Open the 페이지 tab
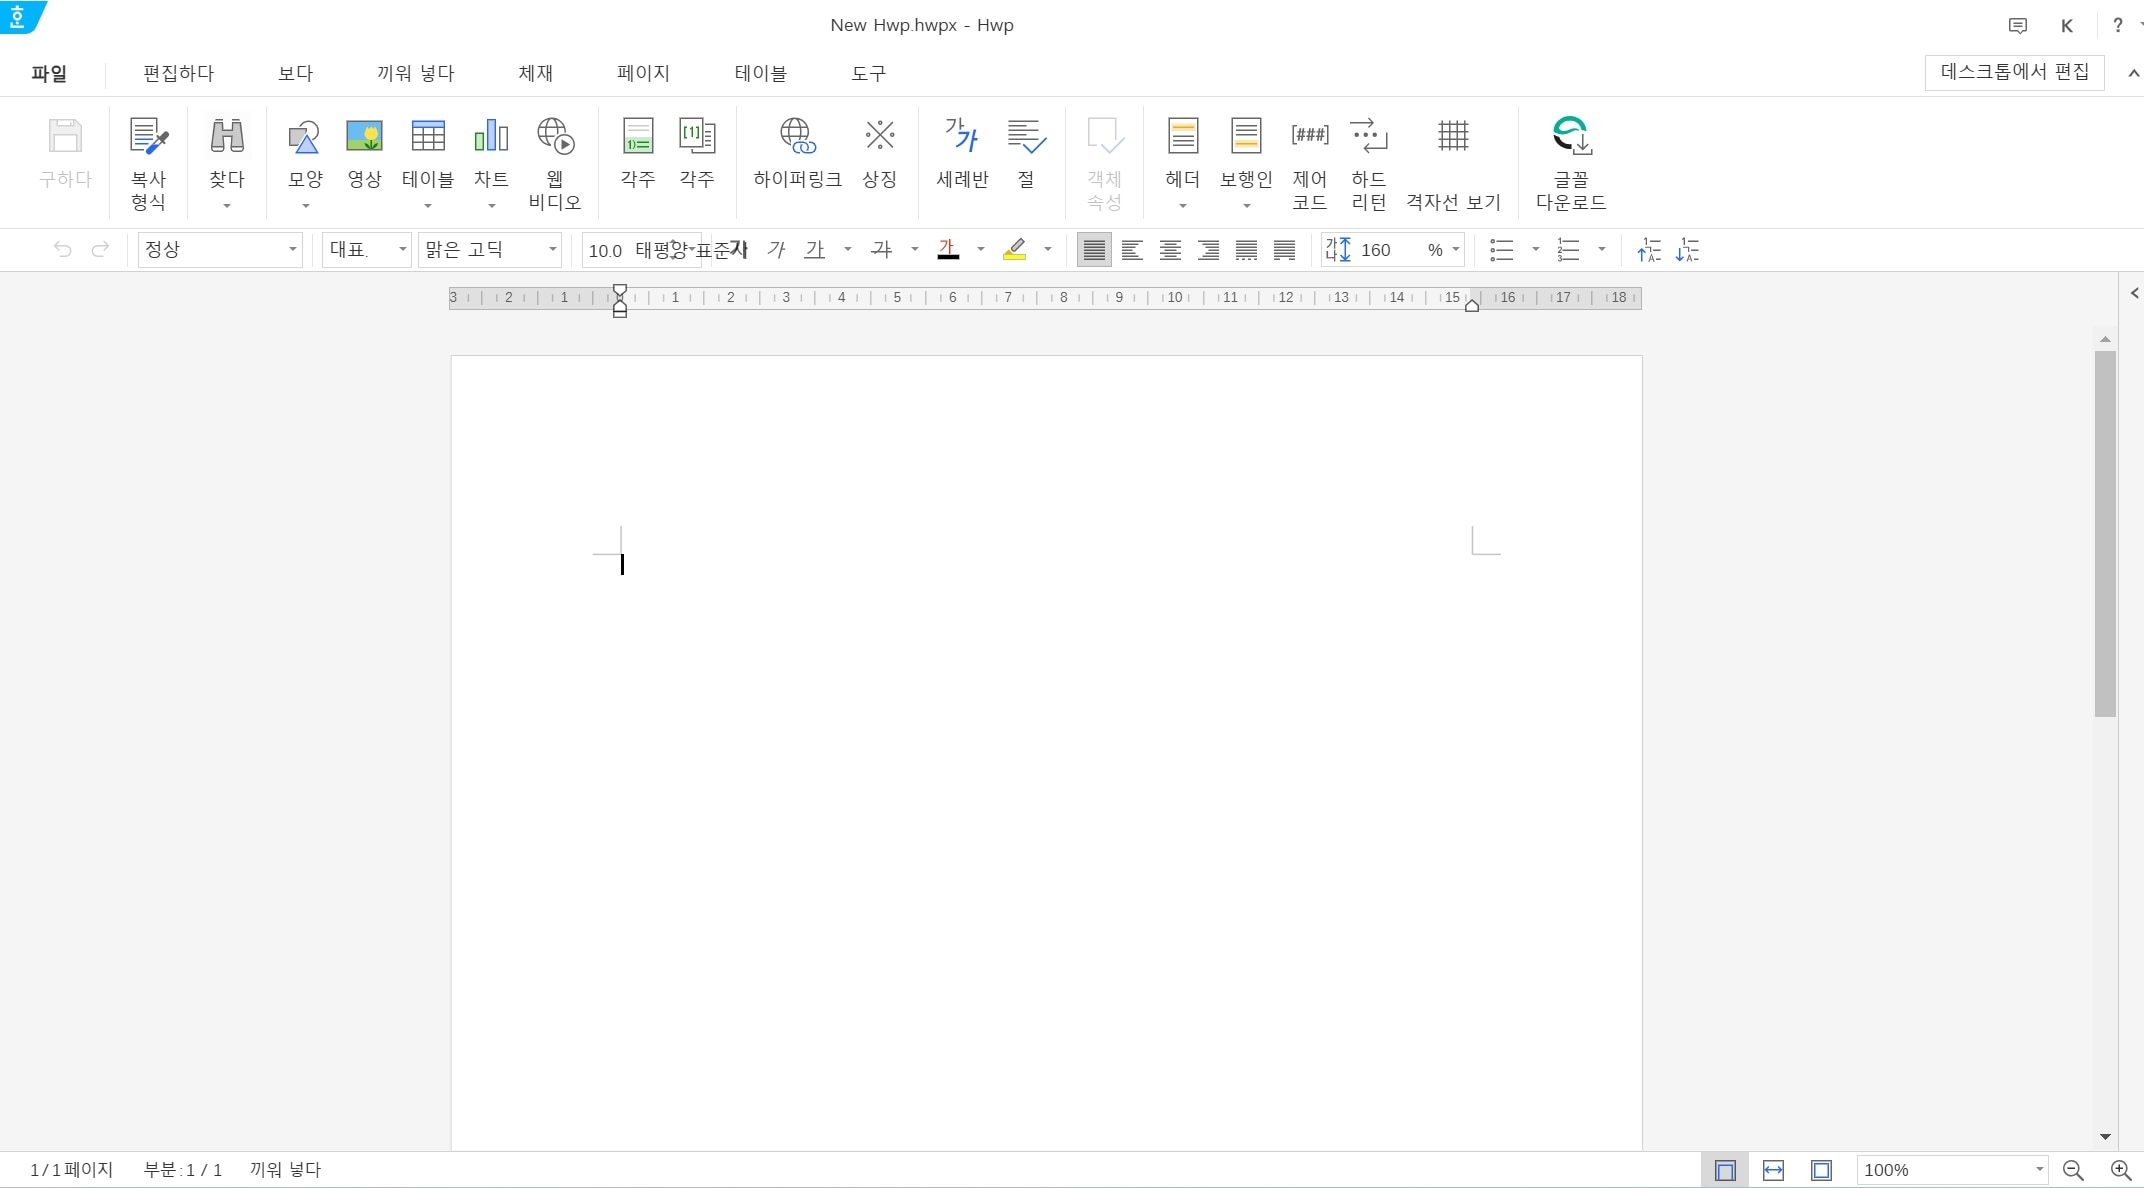This screenshot has height=1188, width=2144. click(644, 74)
